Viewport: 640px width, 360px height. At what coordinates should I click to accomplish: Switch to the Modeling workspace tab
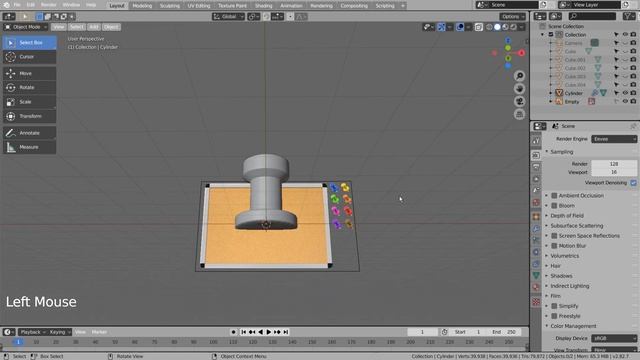[x=142, y=6]
